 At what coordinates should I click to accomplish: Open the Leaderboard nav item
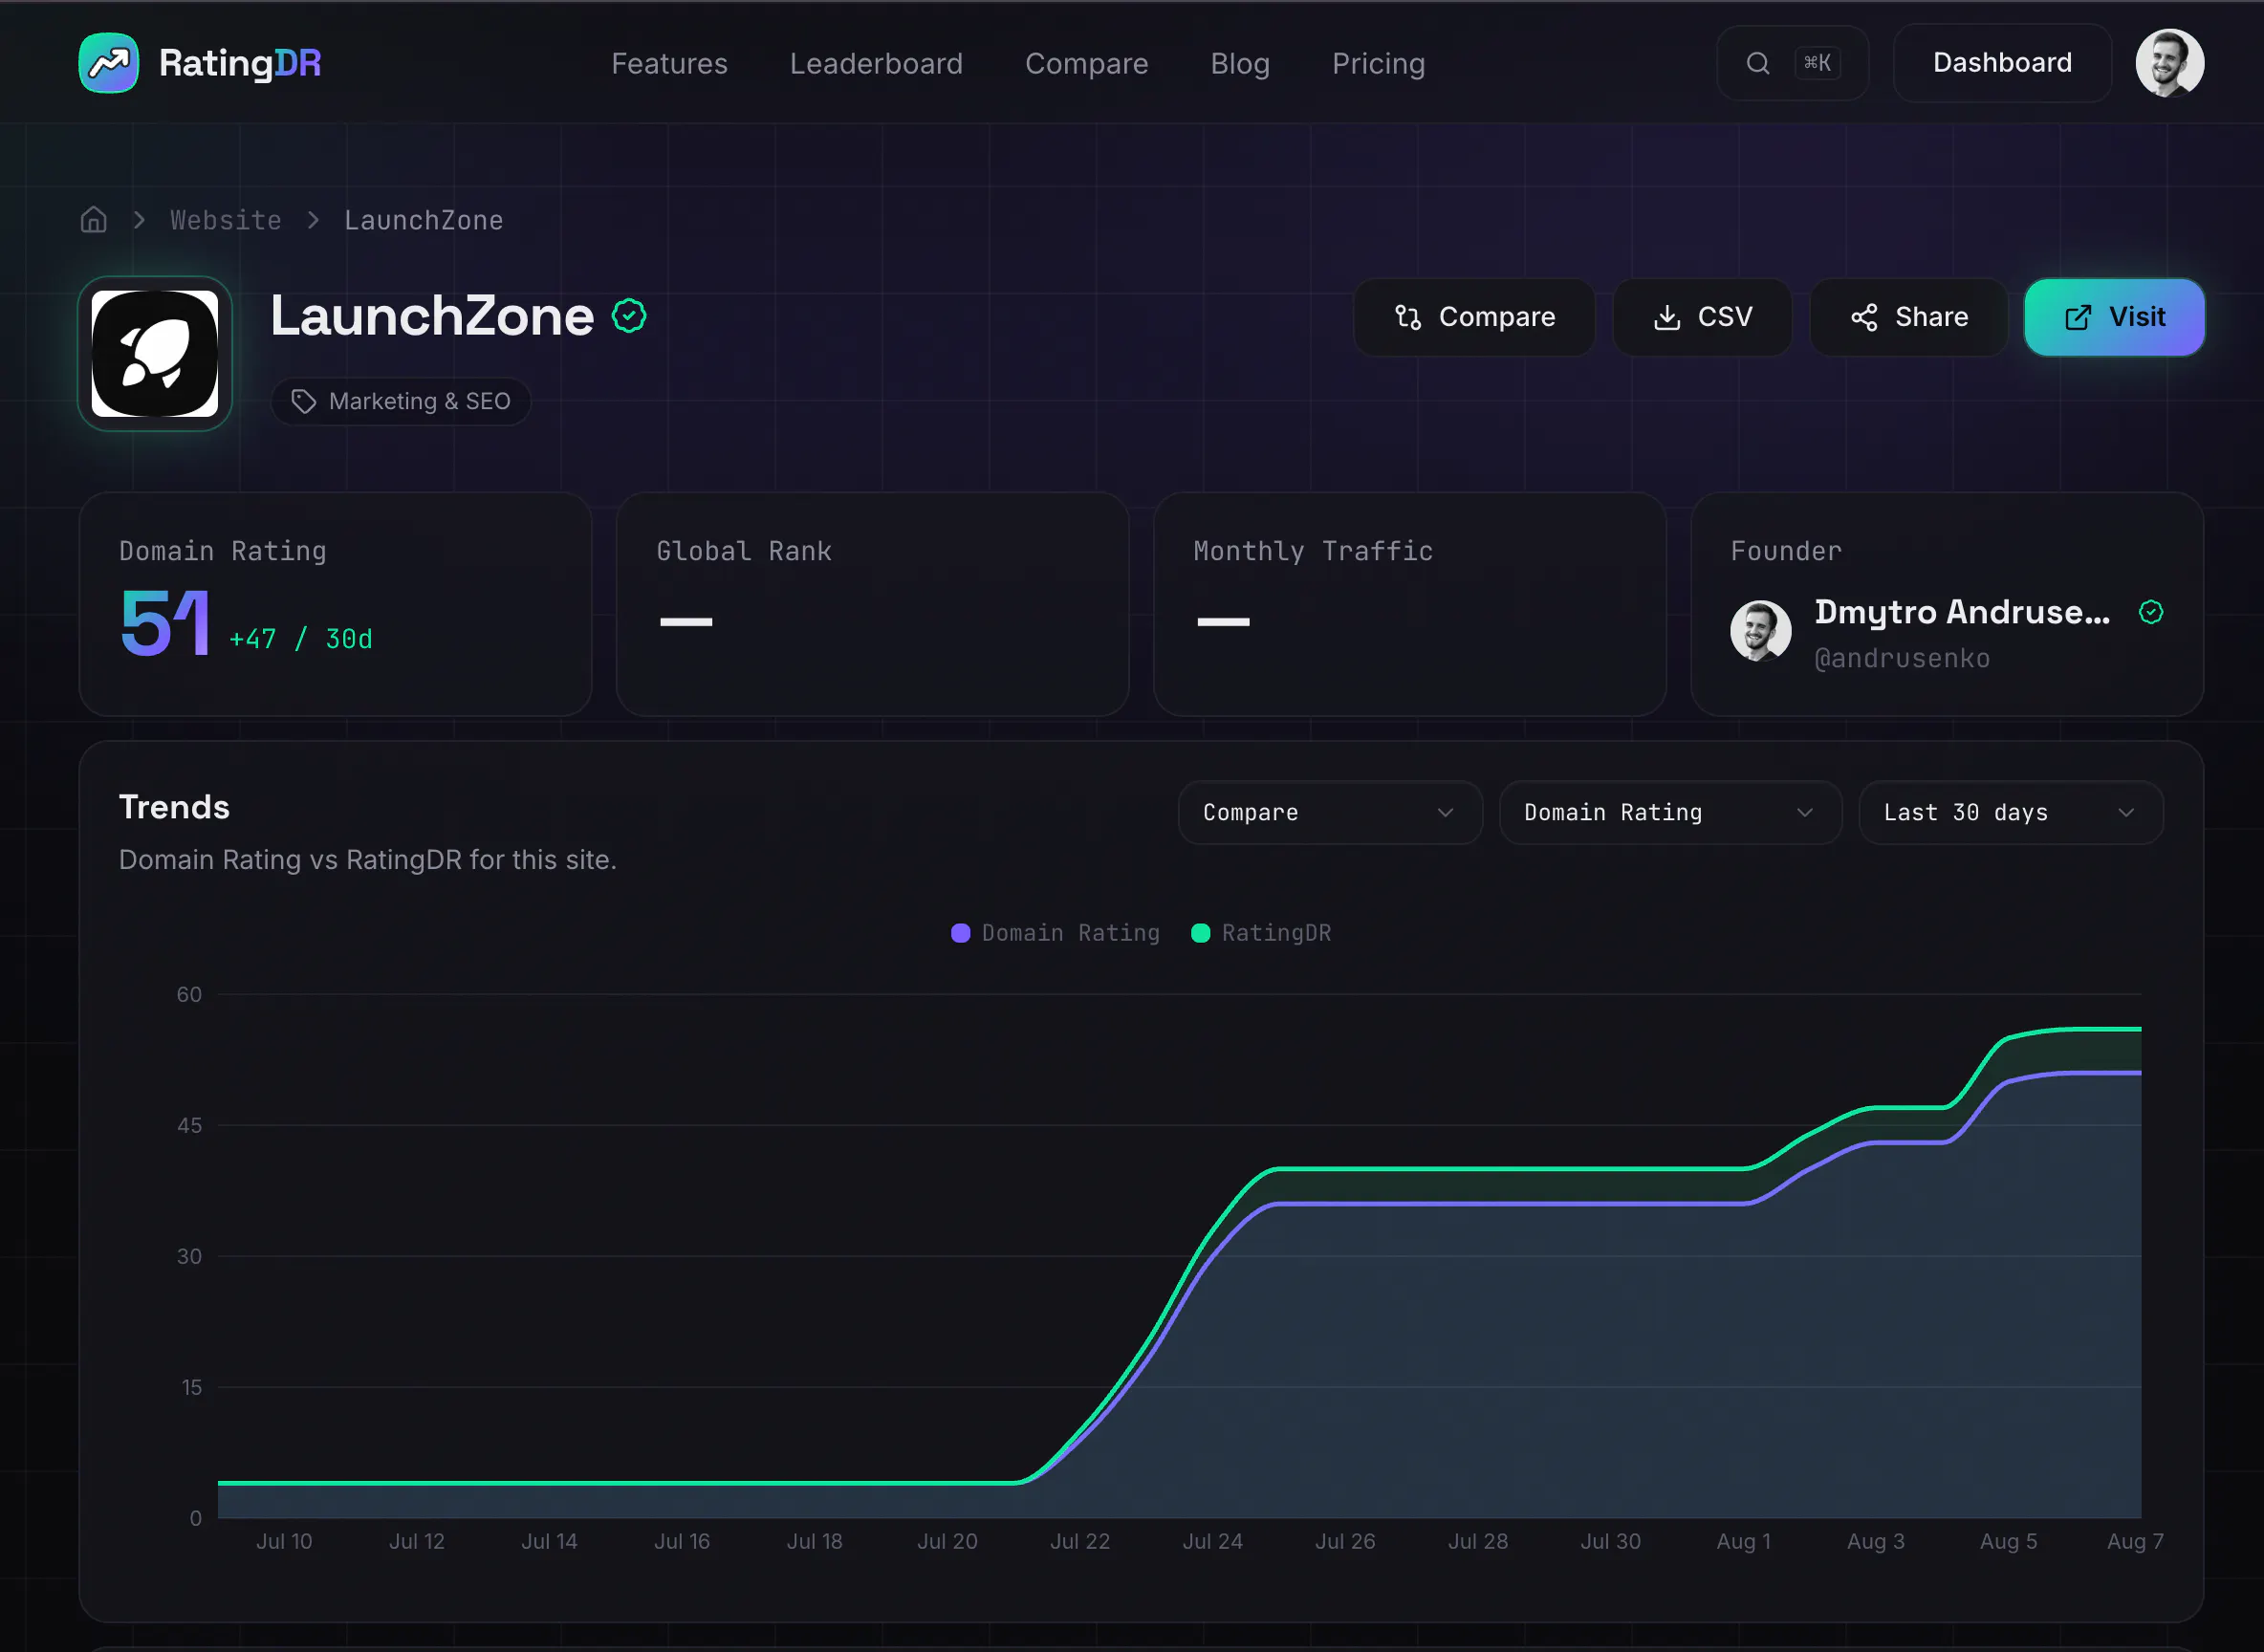tap(876, 64)
